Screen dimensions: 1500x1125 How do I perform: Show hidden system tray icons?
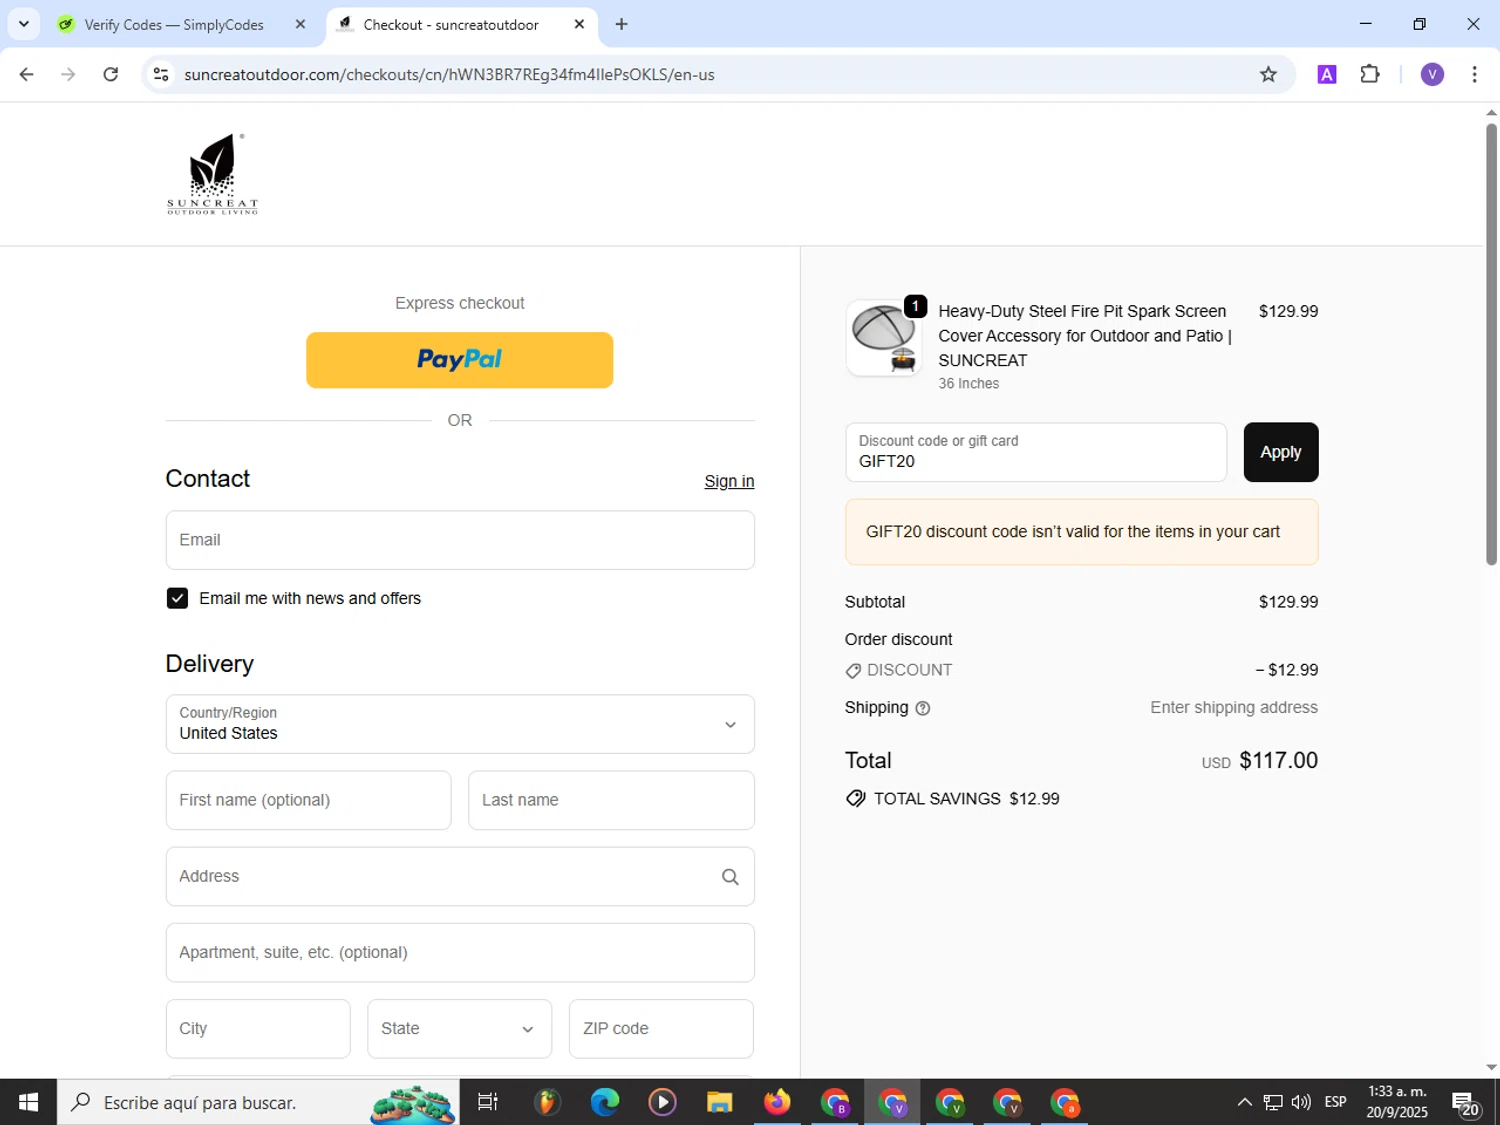coord(1244,1102)
